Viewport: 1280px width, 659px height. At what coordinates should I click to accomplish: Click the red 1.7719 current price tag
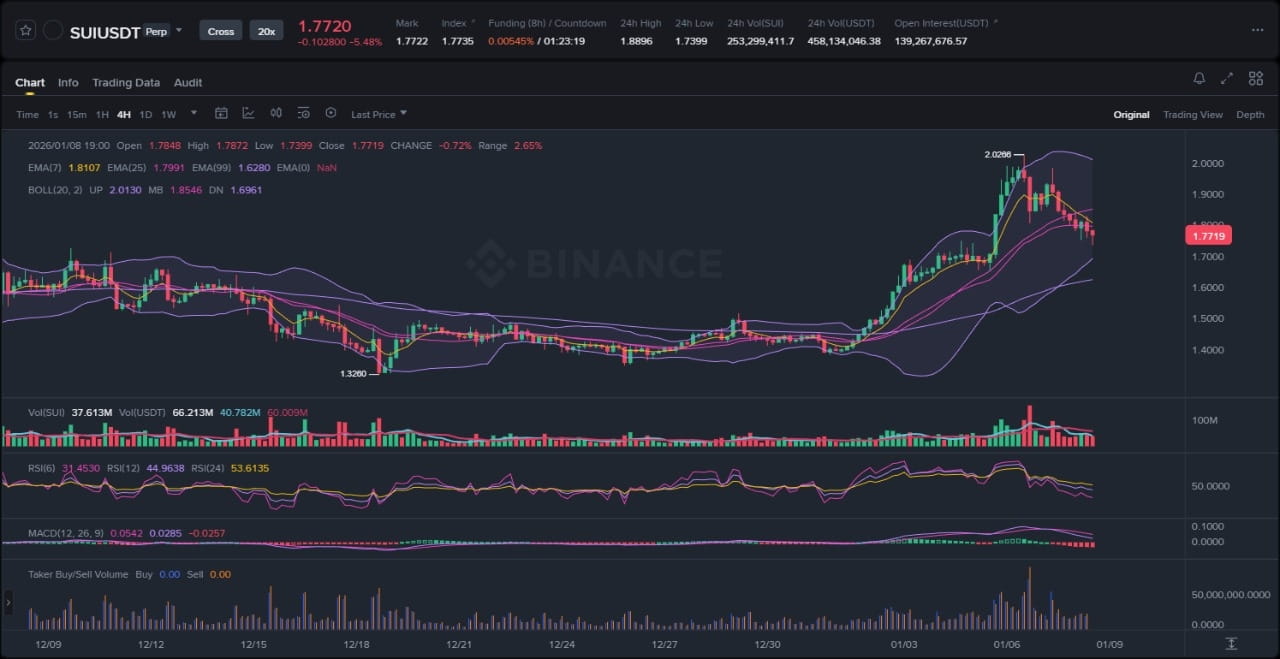[x=1208, y=236]
